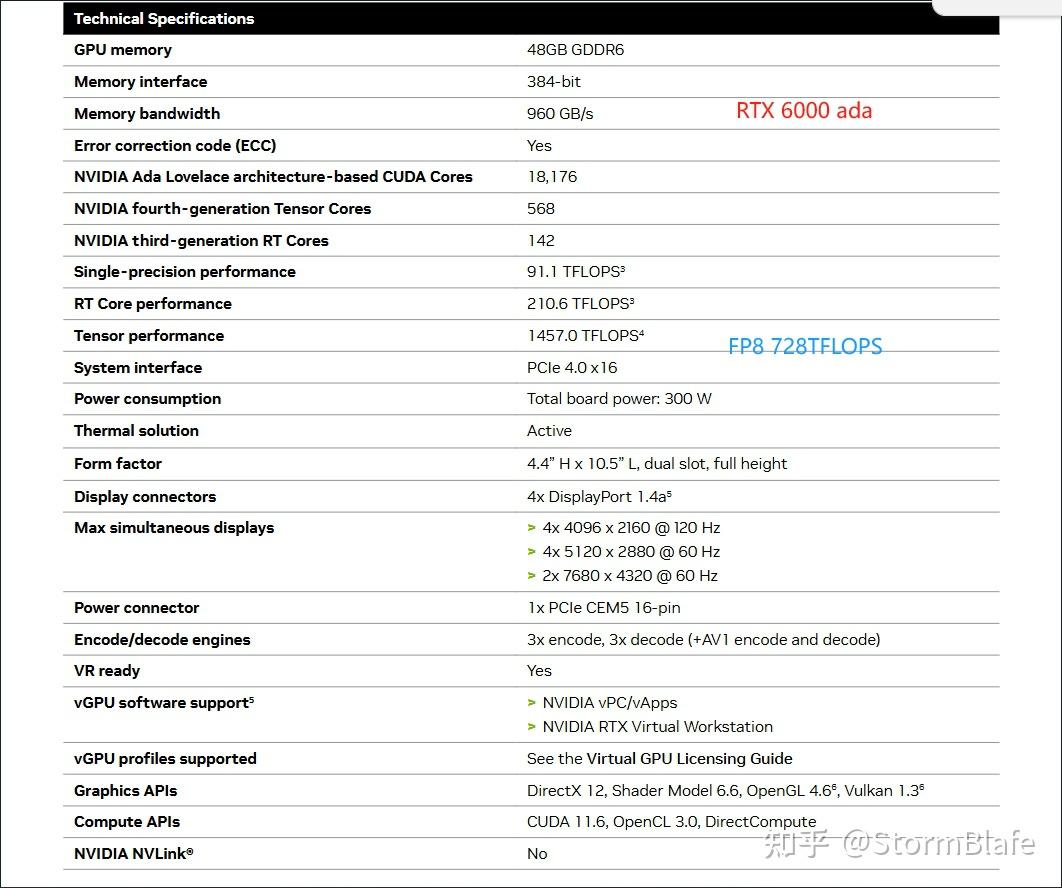
Task: Select the 384-bit value
Action: point(553,82)
